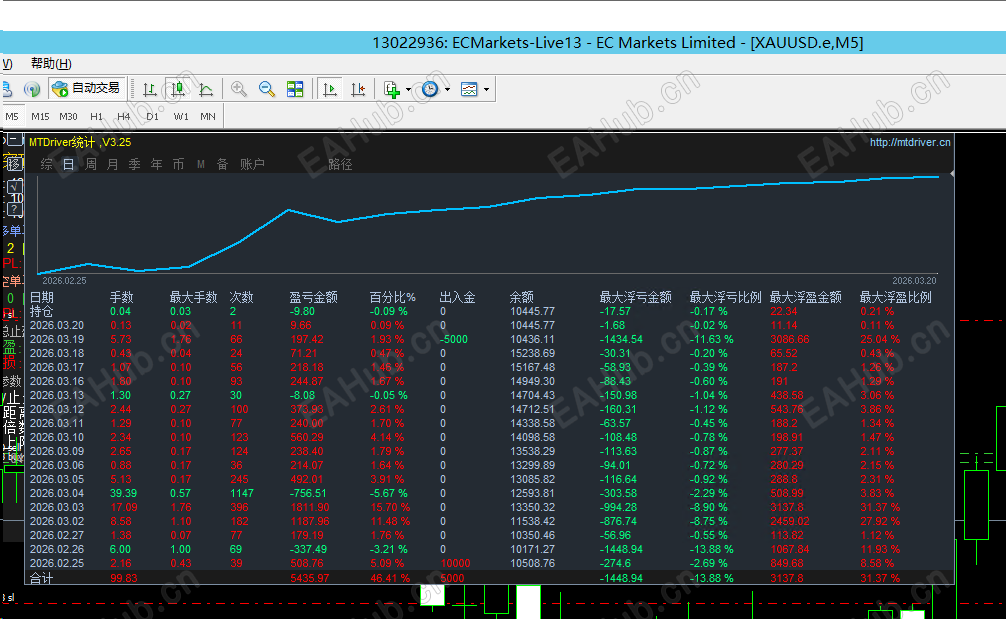This screenshot has height=619, width=1006.
Task: Click the 5435.97 total profit value
Action: click(310, 578)
